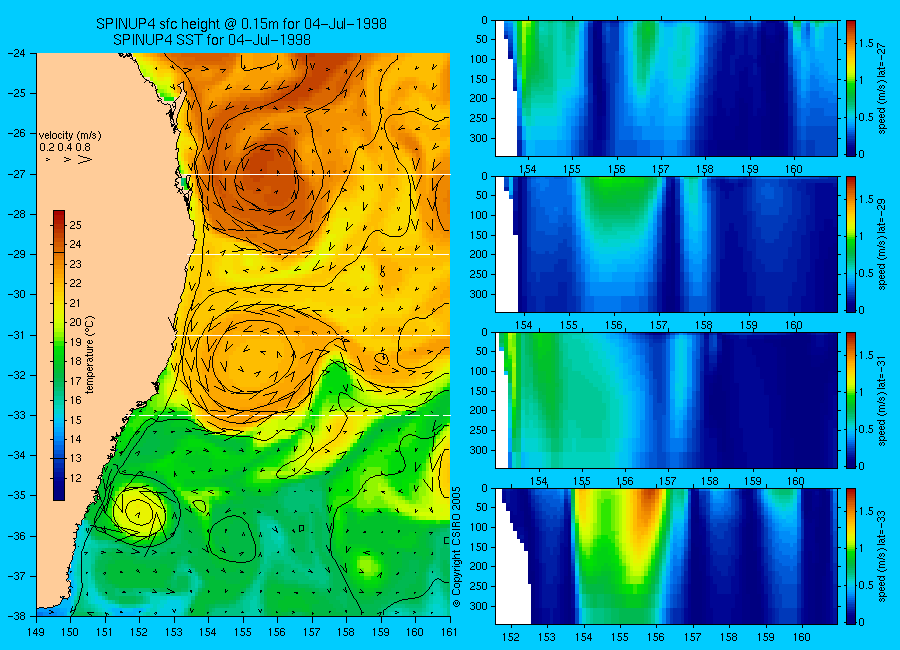Click the warm eddy centre on the -27 section line
The image size is (900, 650).
pyautogui.click(x=269, y=178)
